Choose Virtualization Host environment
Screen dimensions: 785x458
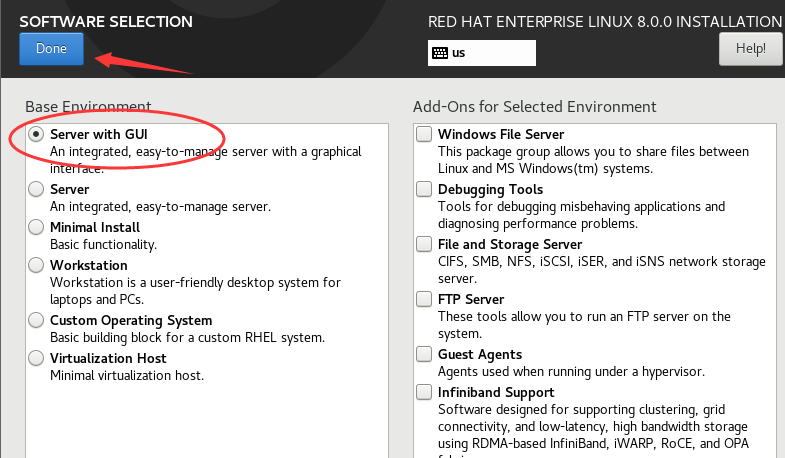tap(37, 358)
